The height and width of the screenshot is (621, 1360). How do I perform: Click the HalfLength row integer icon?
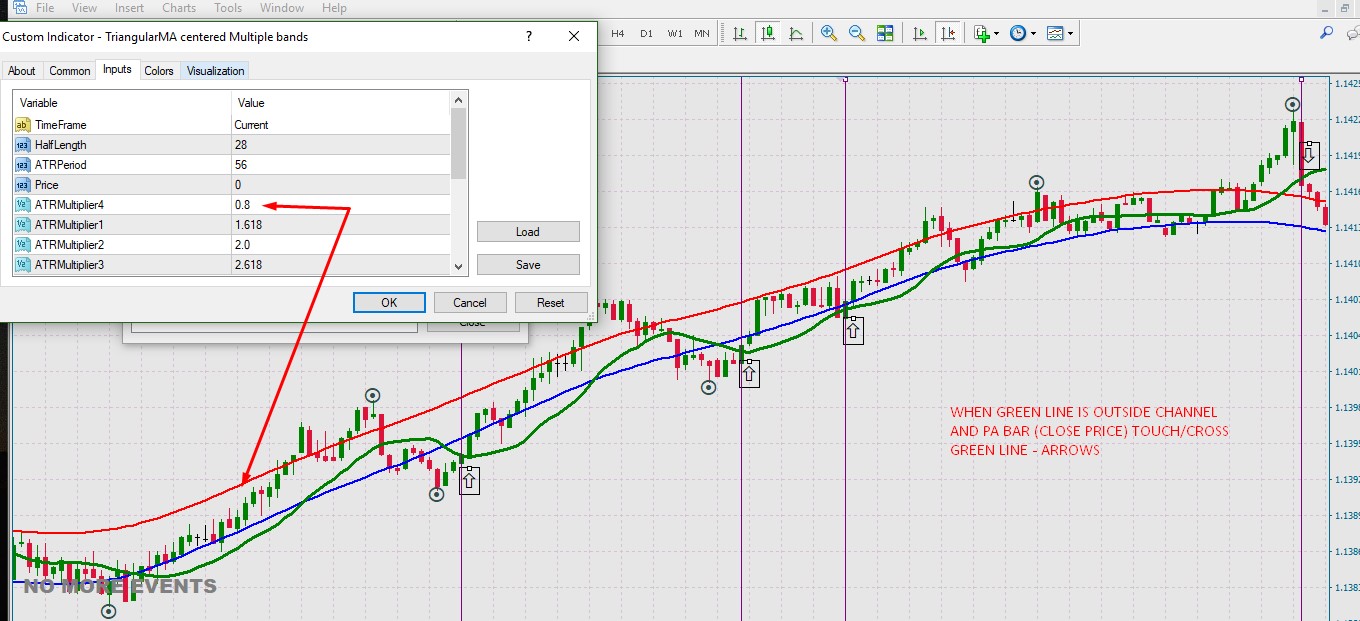click(23, 145)
